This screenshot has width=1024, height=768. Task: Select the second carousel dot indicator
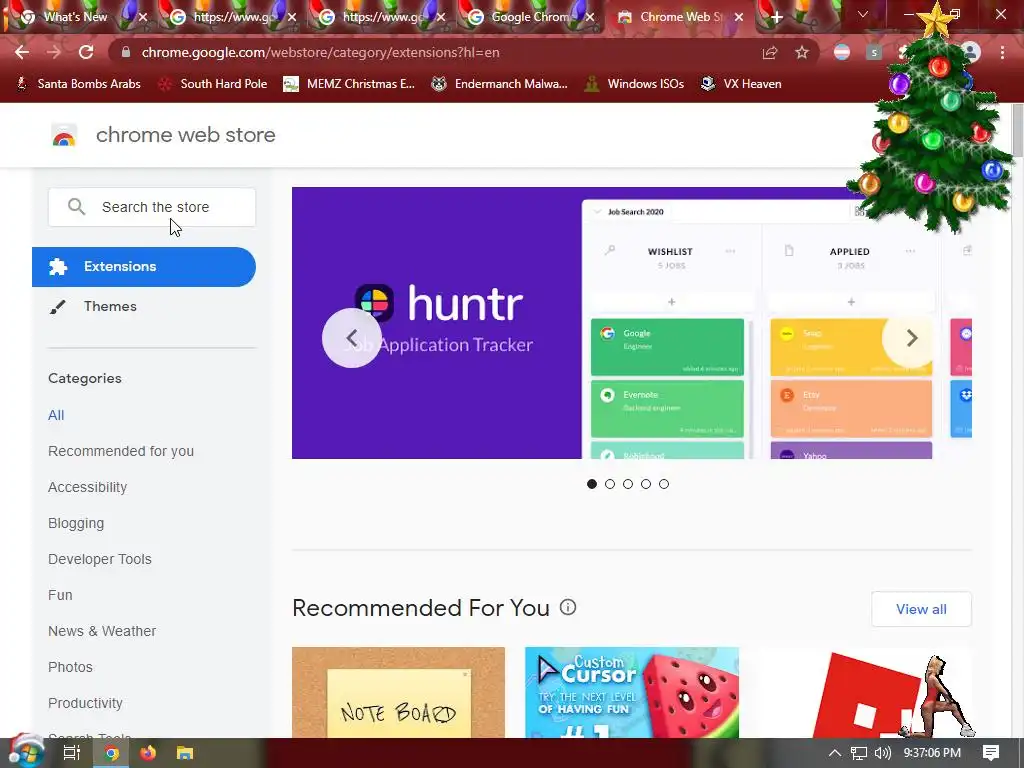pos(610,484)
